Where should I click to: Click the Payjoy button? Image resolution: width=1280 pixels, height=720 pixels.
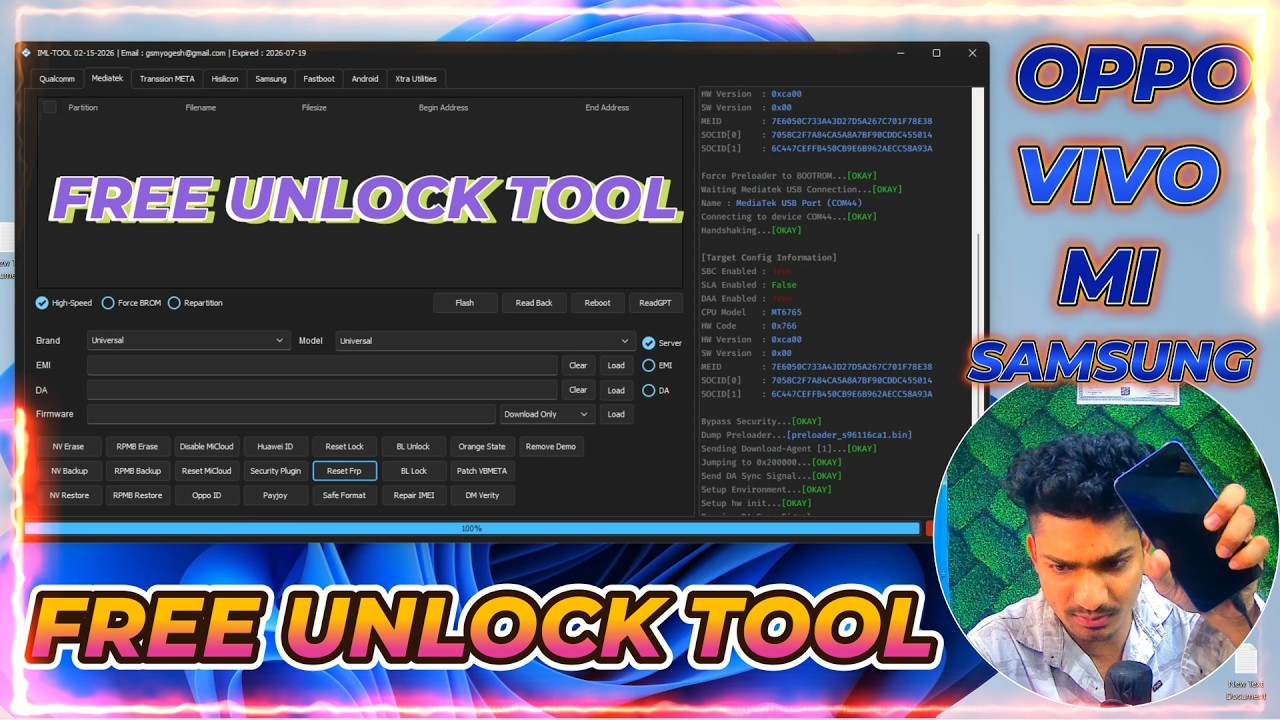click(275, 495)
